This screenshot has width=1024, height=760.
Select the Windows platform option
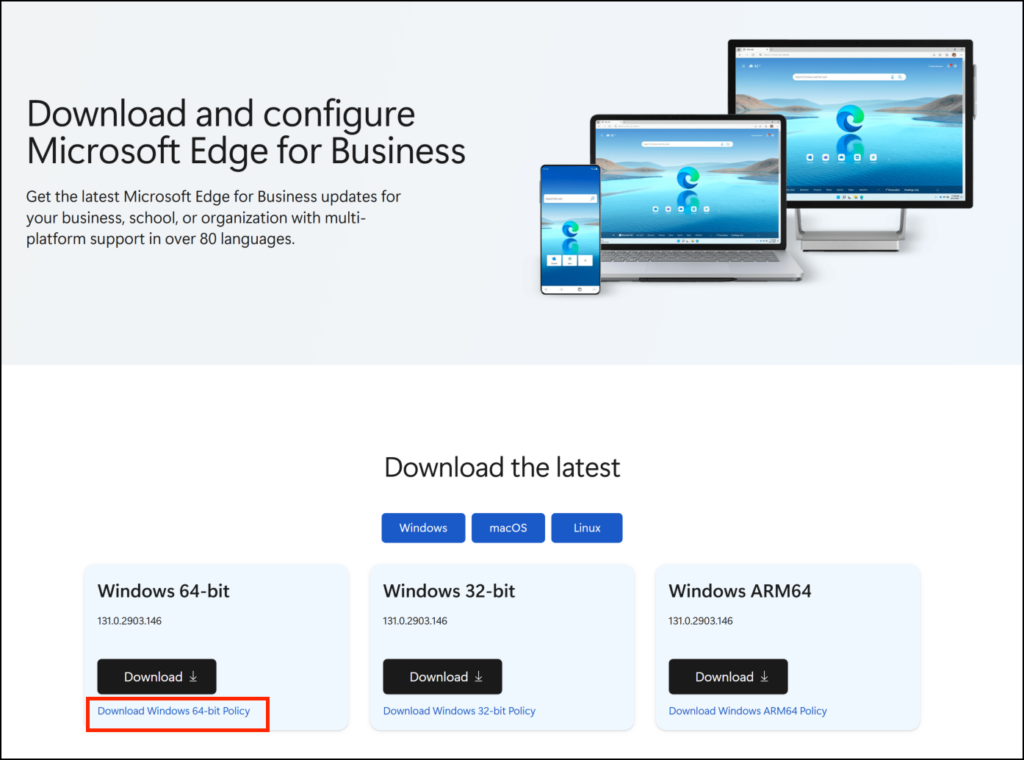(423, 527)
